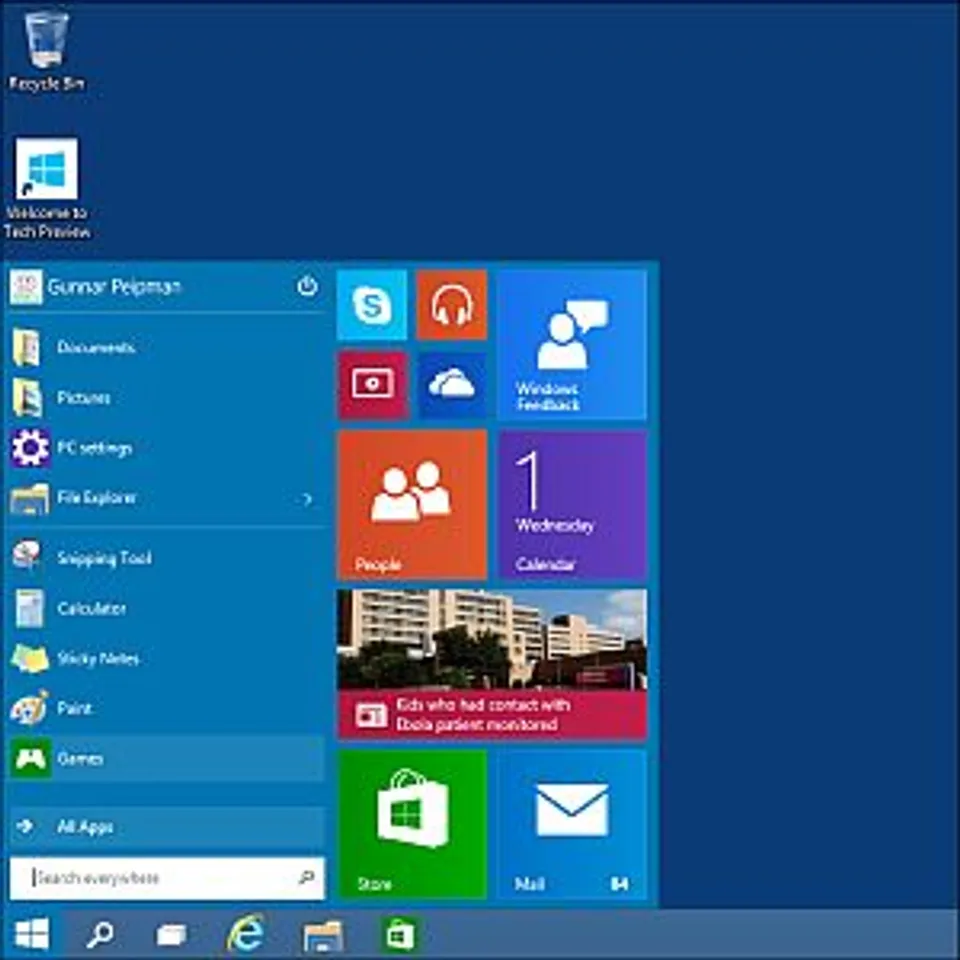Click the Gunnar Peipman user account
This screenshot has width=960, height=960.
(96, 287)
